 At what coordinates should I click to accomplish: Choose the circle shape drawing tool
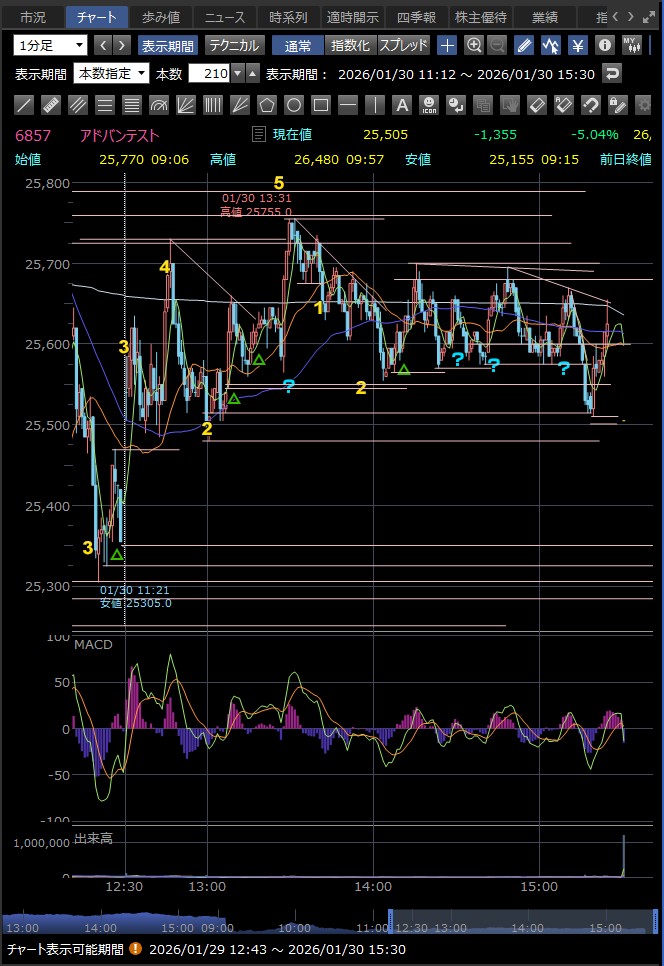click(x=294, y=105)
